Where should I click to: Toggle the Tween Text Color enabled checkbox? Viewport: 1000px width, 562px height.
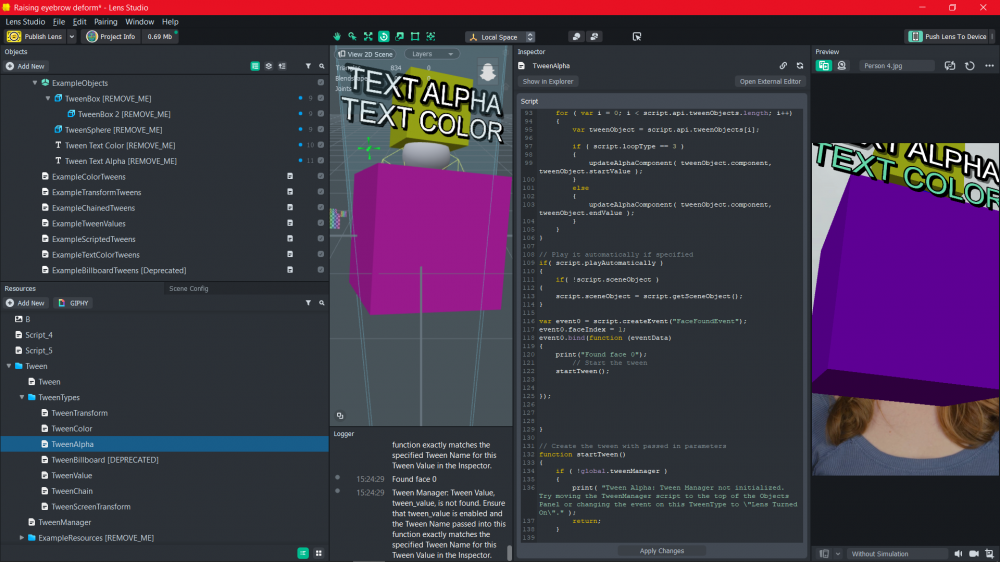point(321,145)
